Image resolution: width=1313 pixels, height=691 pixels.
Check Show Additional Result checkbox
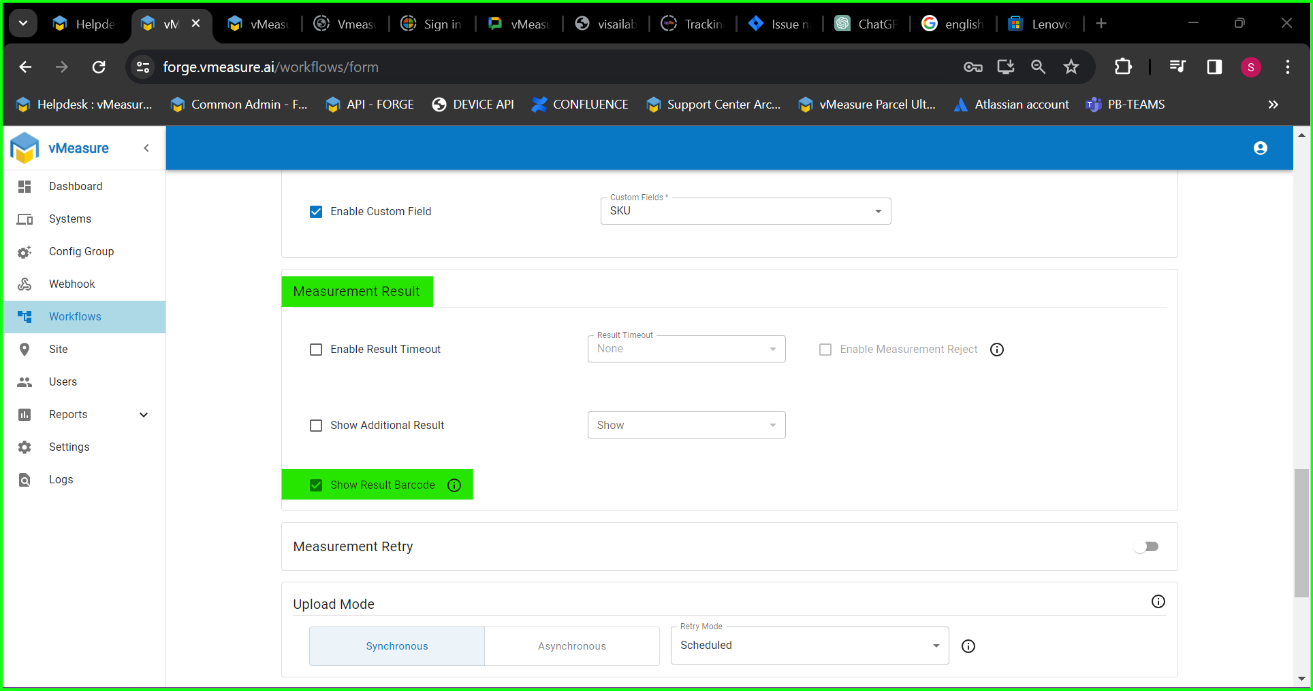click(x=316, y=426)
